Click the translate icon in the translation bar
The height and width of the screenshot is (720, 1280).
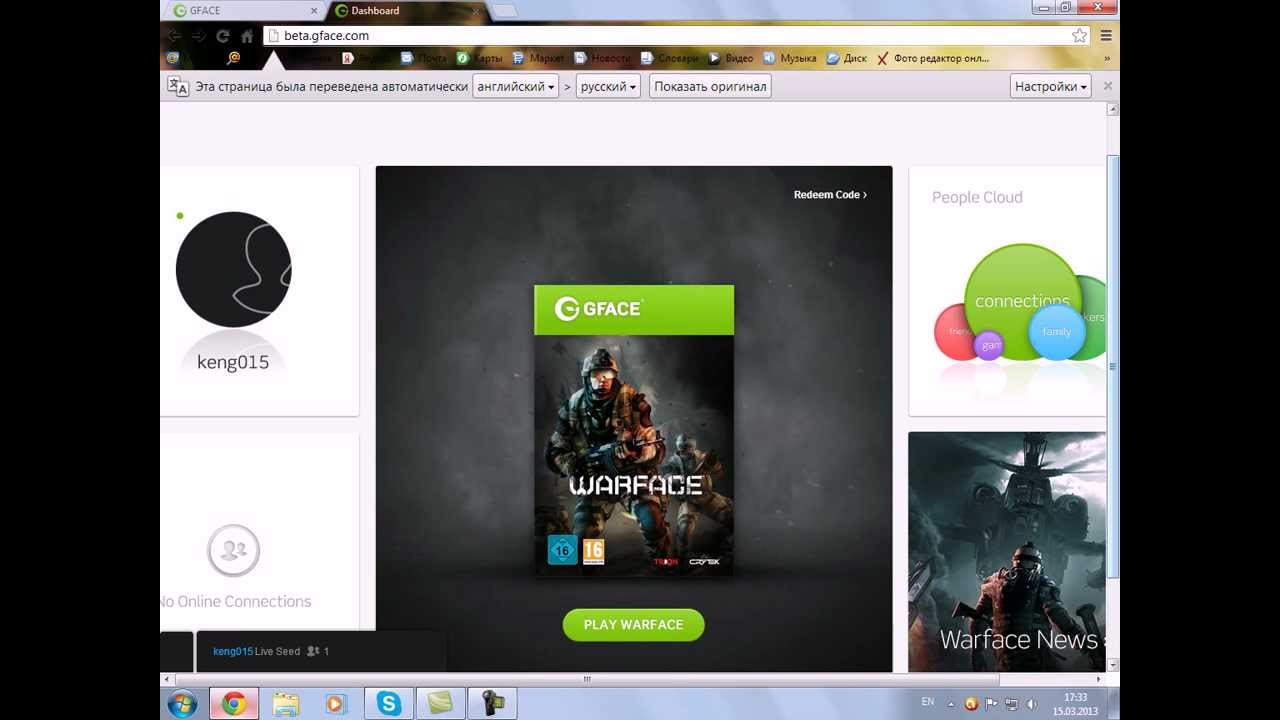[x=178, y=87]
